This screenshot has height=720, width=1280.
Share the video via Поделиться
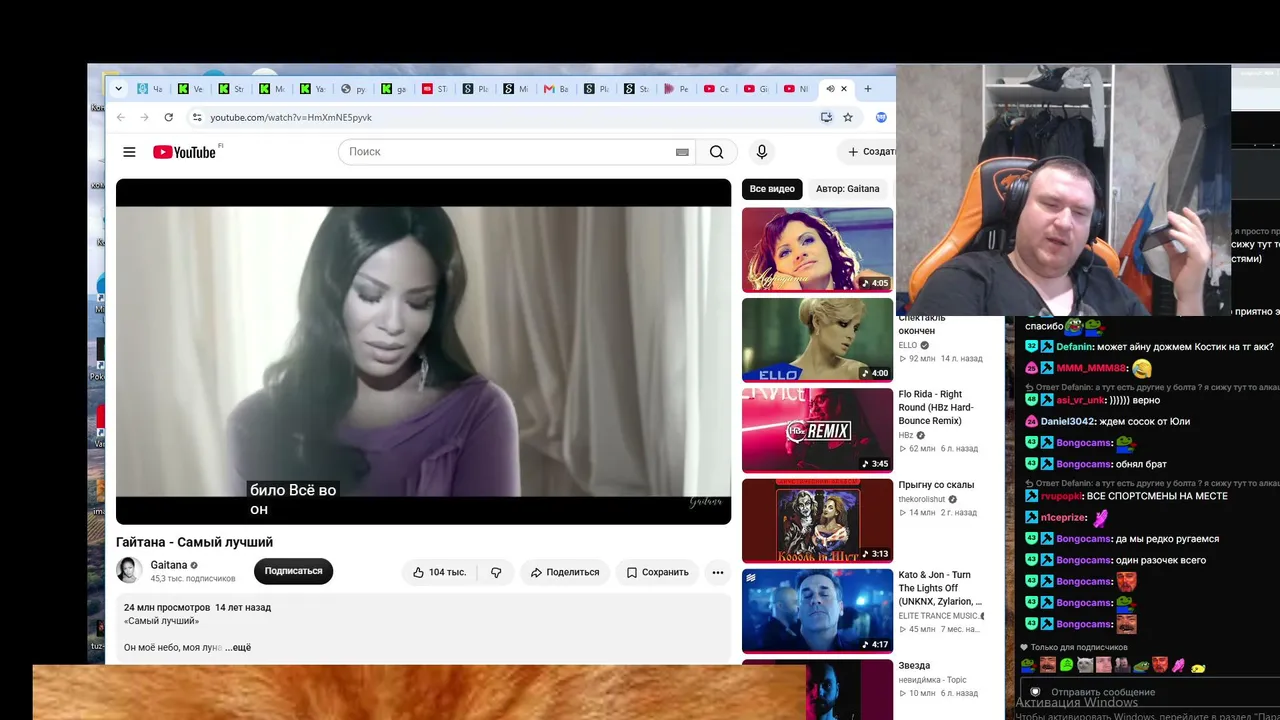565,572
